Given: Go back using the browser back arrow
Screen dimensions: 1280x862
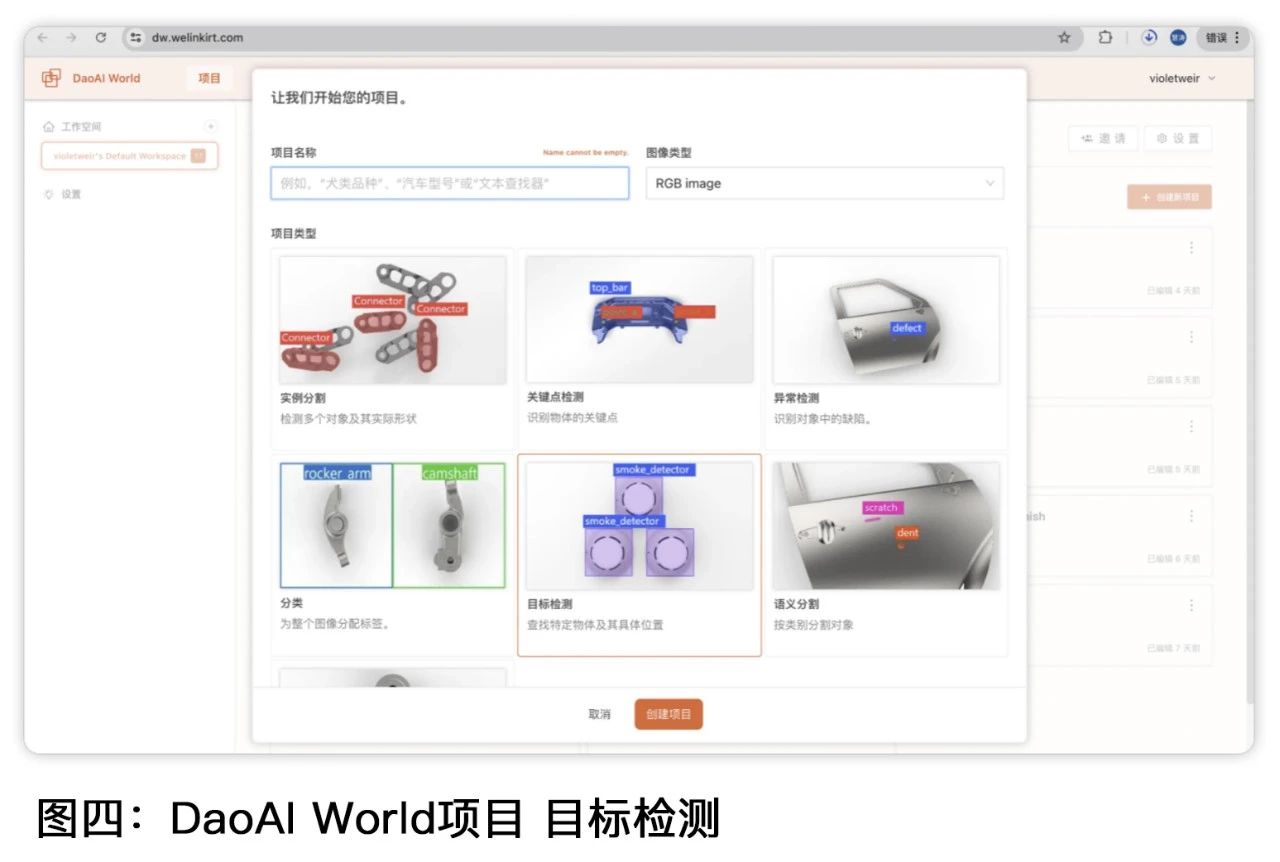Looking at the screenshot, I should [42, 38].
